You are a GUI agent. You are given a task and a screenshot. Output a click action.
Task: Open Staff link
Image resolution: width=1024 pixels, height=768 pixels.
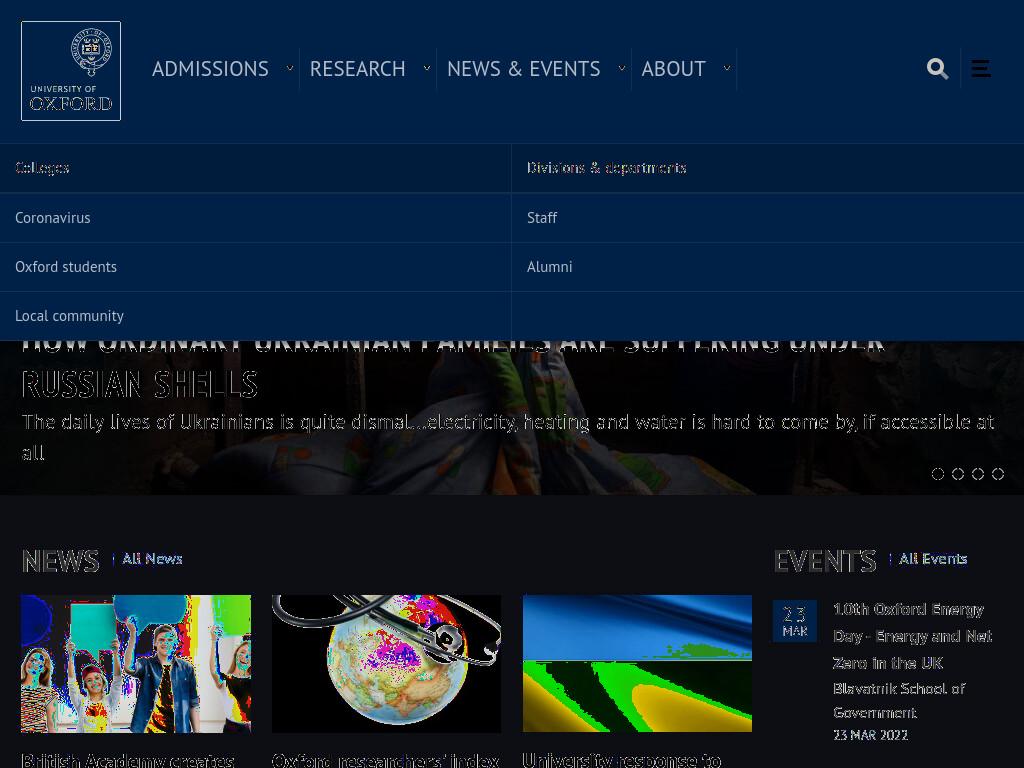(542, 217)
